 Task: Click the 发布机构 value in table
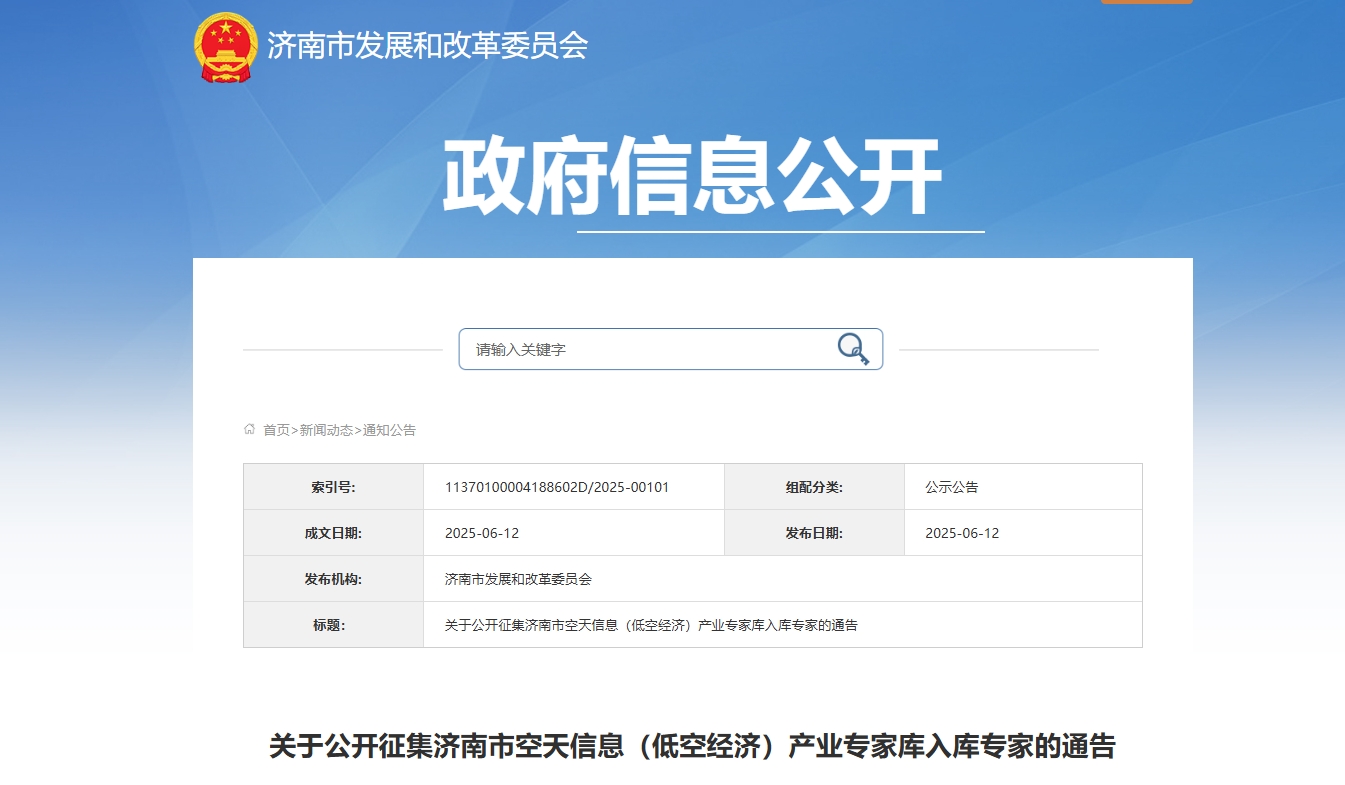518,579
